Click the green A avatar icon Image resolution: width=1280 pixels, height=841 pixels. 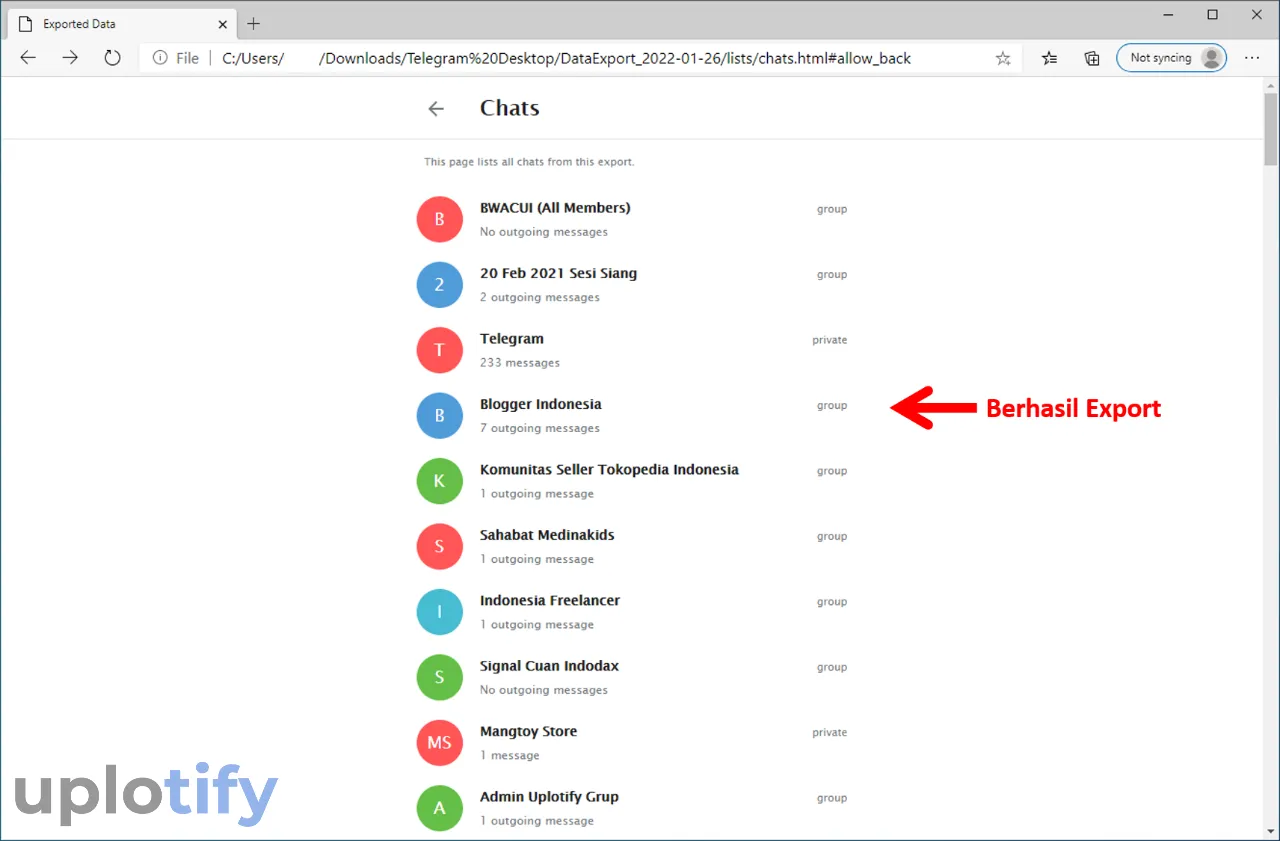coord(439,808)
